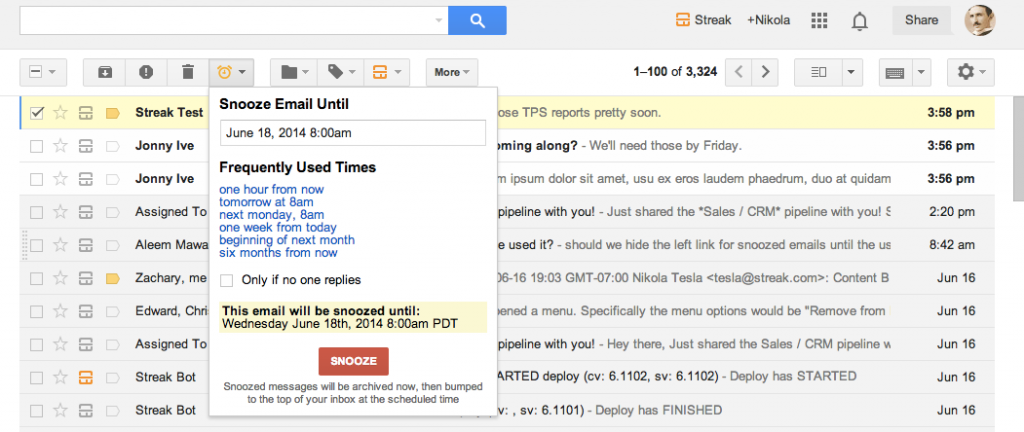Delete the selected email with trash icon
The width and height of the screenshot is (1024, 432).
(188, 72)
